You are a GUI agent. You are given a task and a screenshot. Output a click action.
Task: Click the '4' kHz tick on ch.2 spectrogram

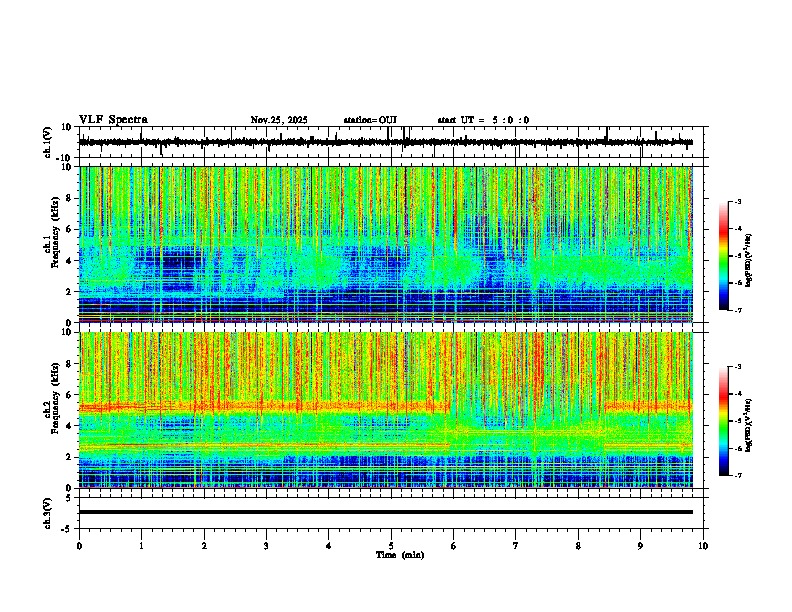click(x=70, y=426)
